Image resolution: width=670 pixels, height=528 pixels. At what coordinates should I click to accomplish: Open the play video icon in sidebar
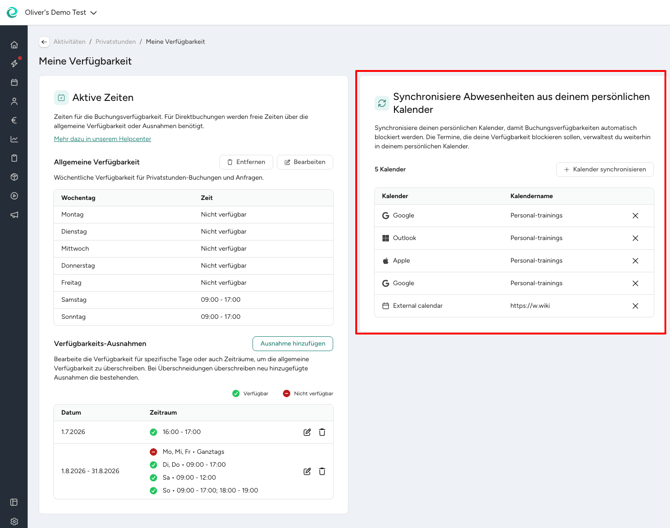tap(14, 196)
